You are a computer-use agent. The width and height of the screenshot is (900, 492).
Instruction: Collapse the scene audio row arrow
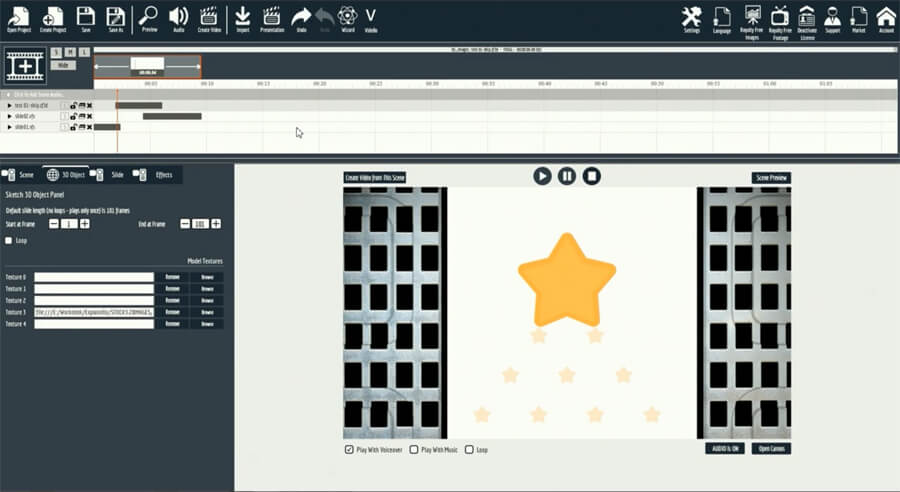(9, 95)
